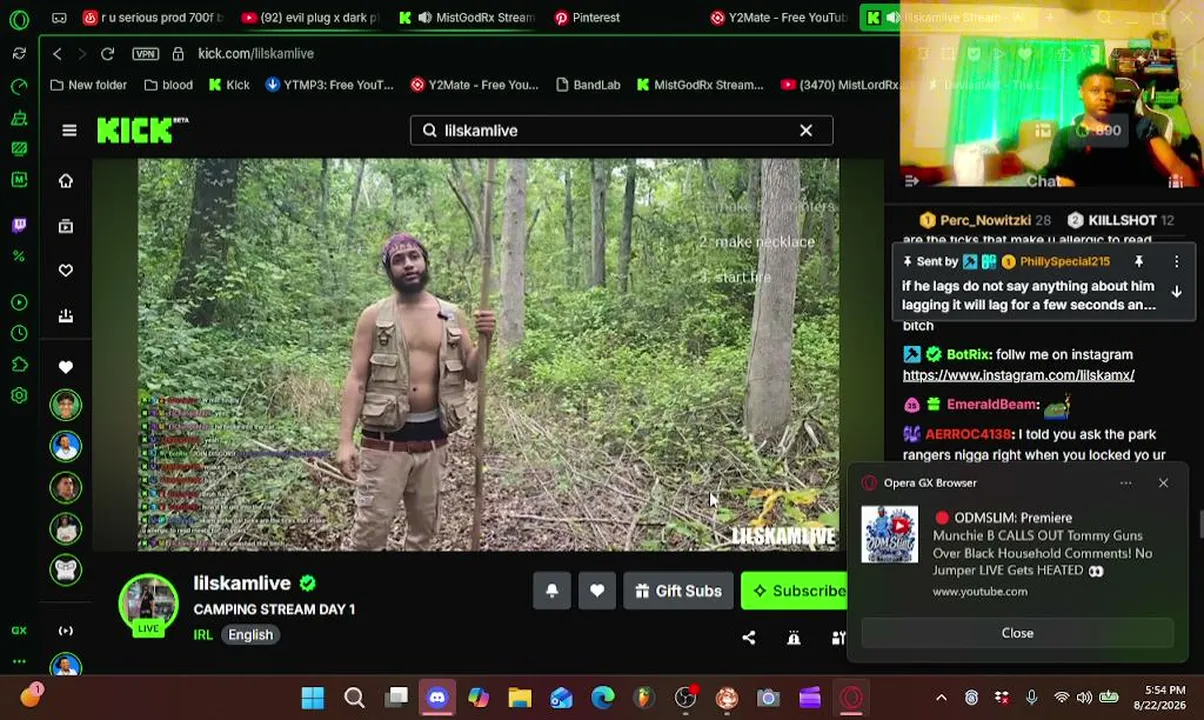
Task: Open File Explorer from the taskbar
Action: point(520,698)
